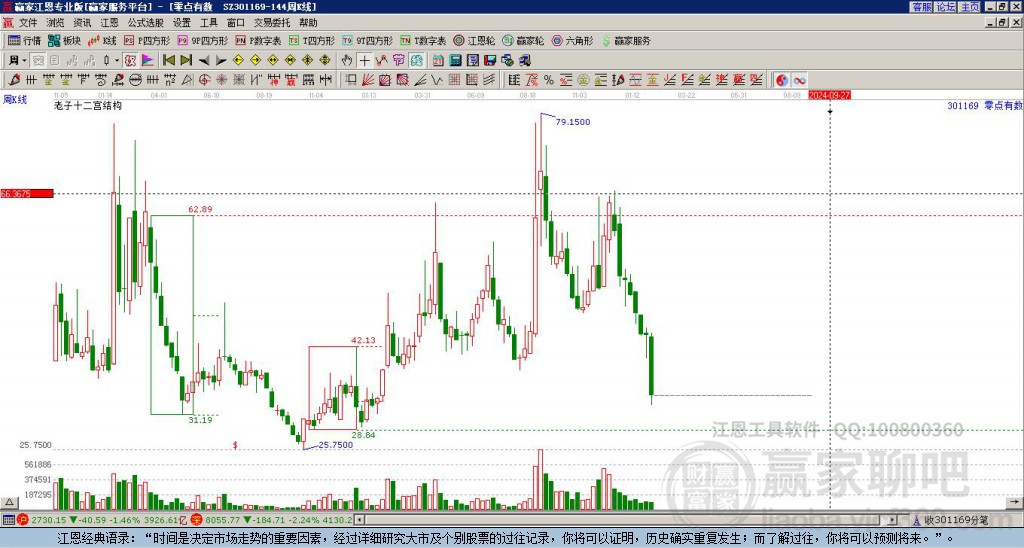Switch to the K线 chart view
This screenshot has width=1024, height=548.
tap(102, 40)
